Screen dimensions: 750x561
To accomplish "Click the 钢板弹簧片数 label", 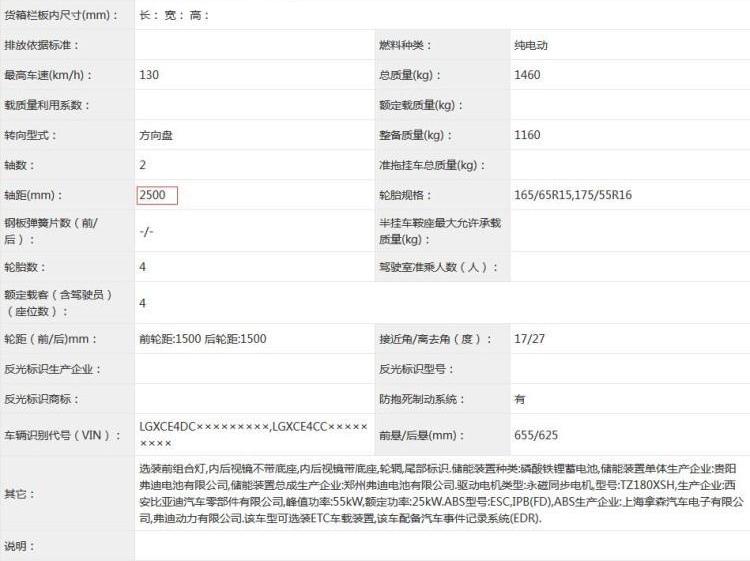I will coord(51,231).
